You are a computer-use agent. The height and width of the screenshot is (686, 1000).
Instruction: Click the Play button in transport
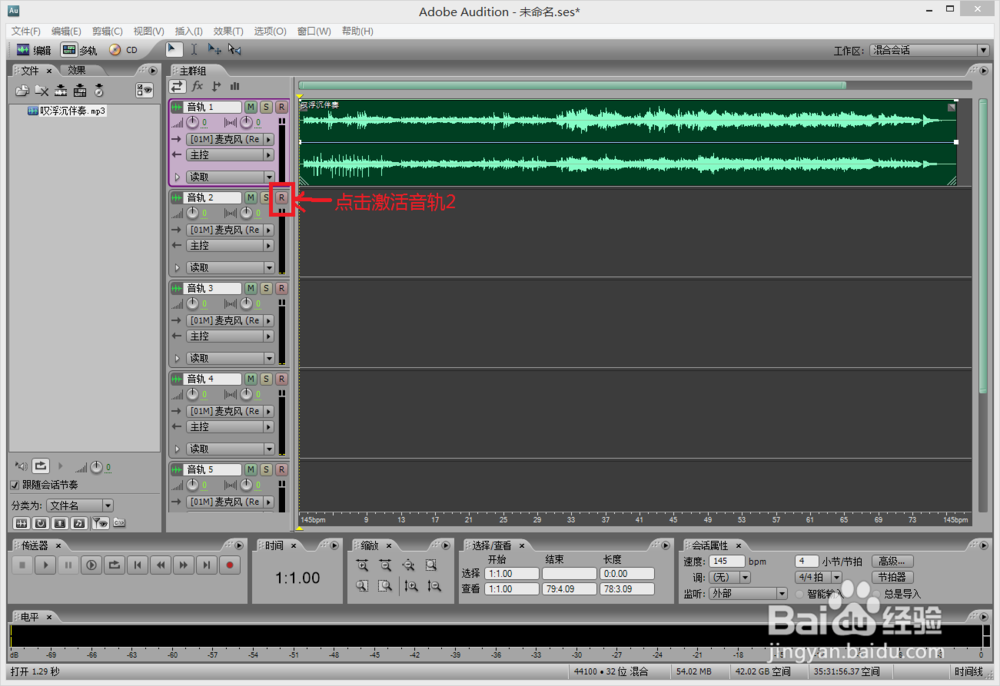coord(45,565)
